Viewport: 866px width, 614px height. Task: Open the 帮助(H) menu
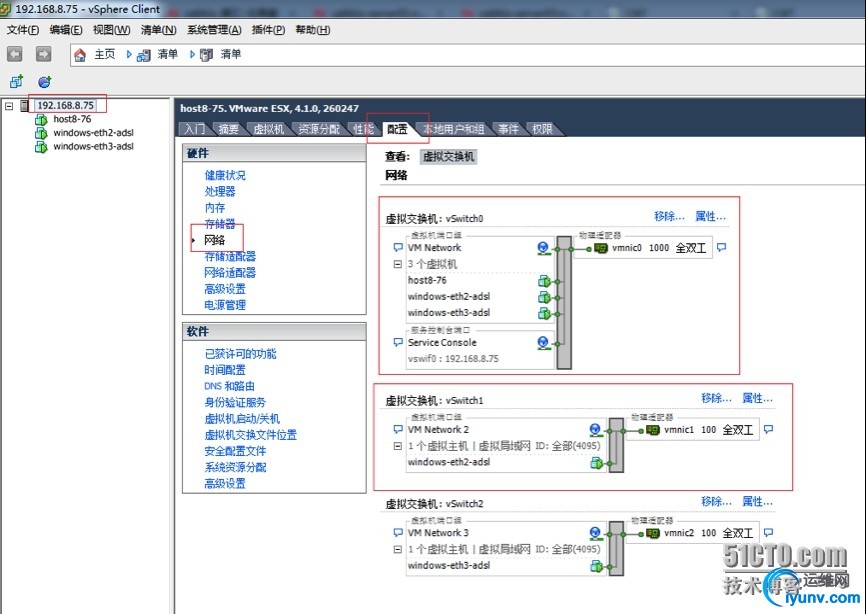point(313,30)
